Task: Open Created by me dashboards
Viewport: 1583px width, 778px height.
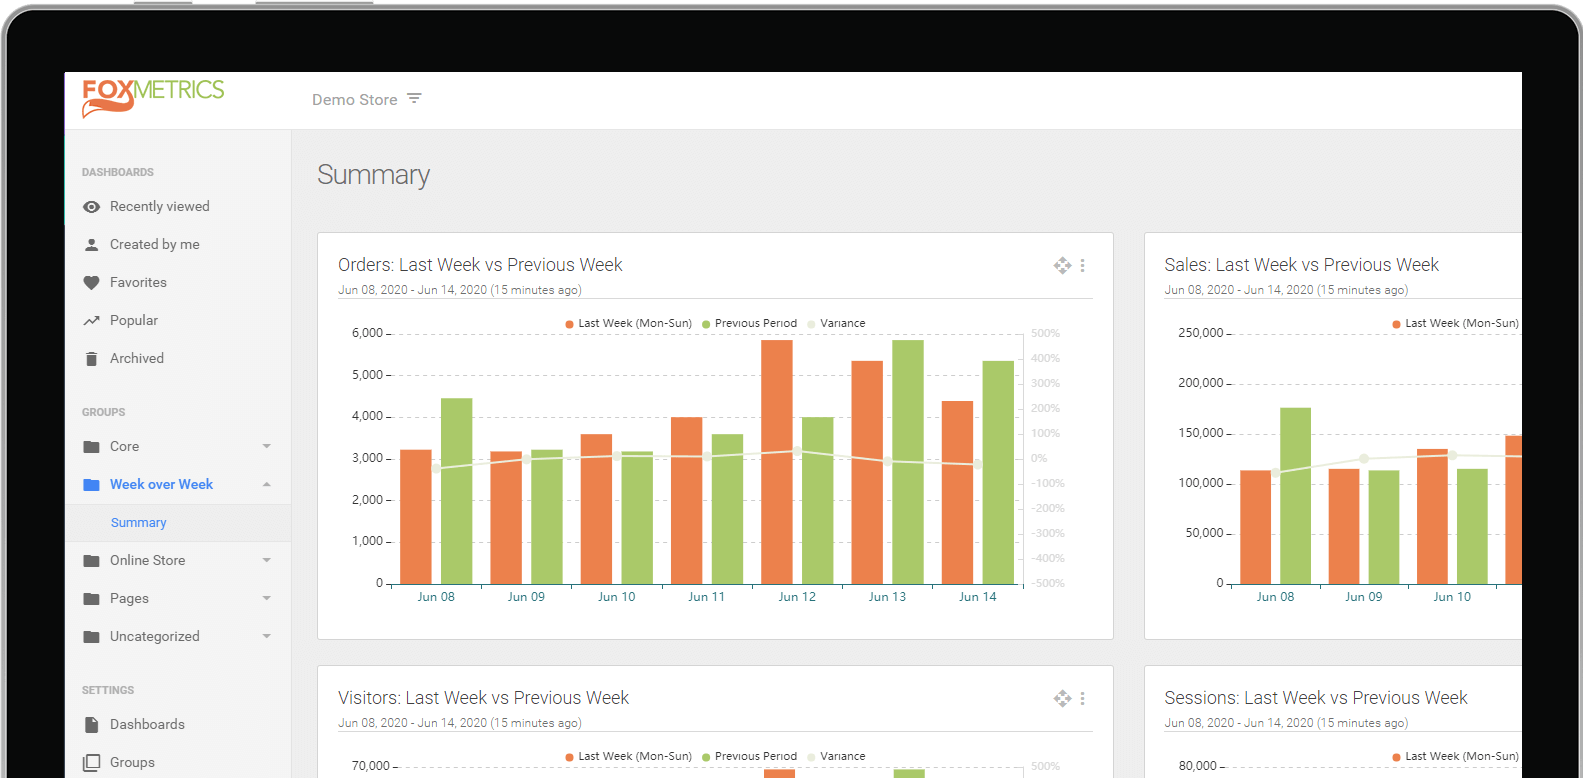Action: (x=155, y=245)
